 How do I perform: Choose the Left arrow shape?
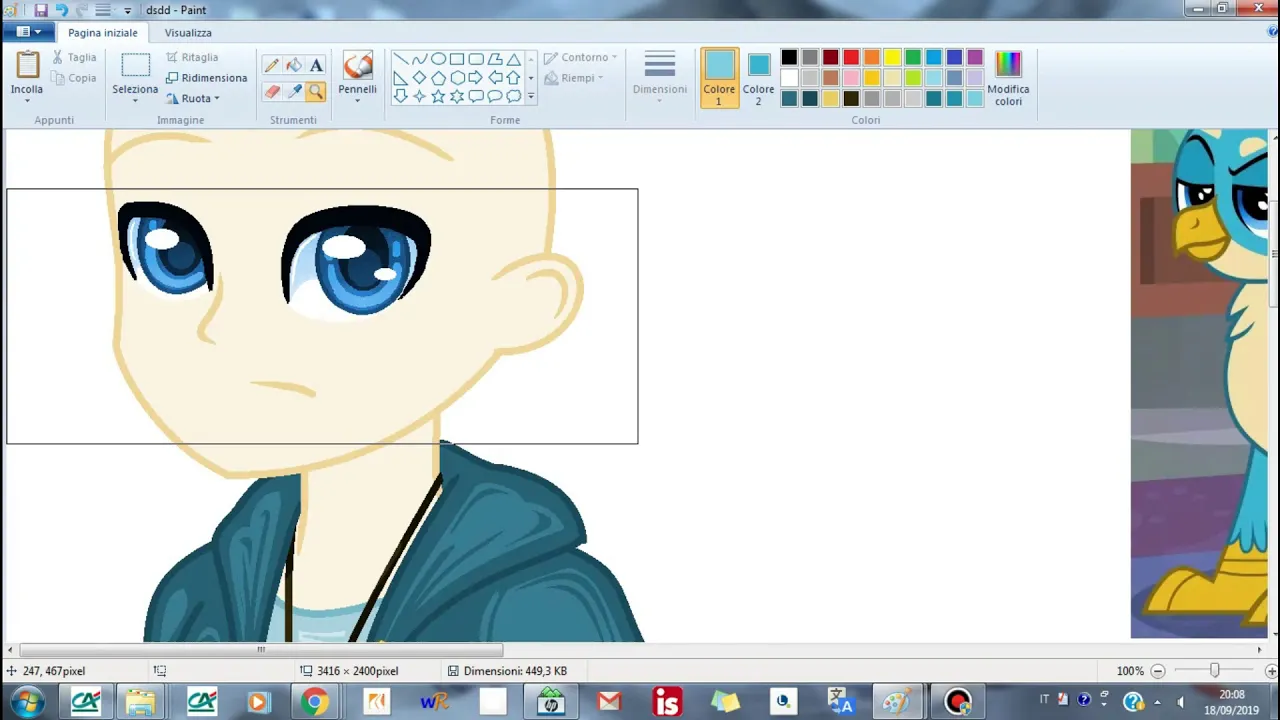click(495, 78)
